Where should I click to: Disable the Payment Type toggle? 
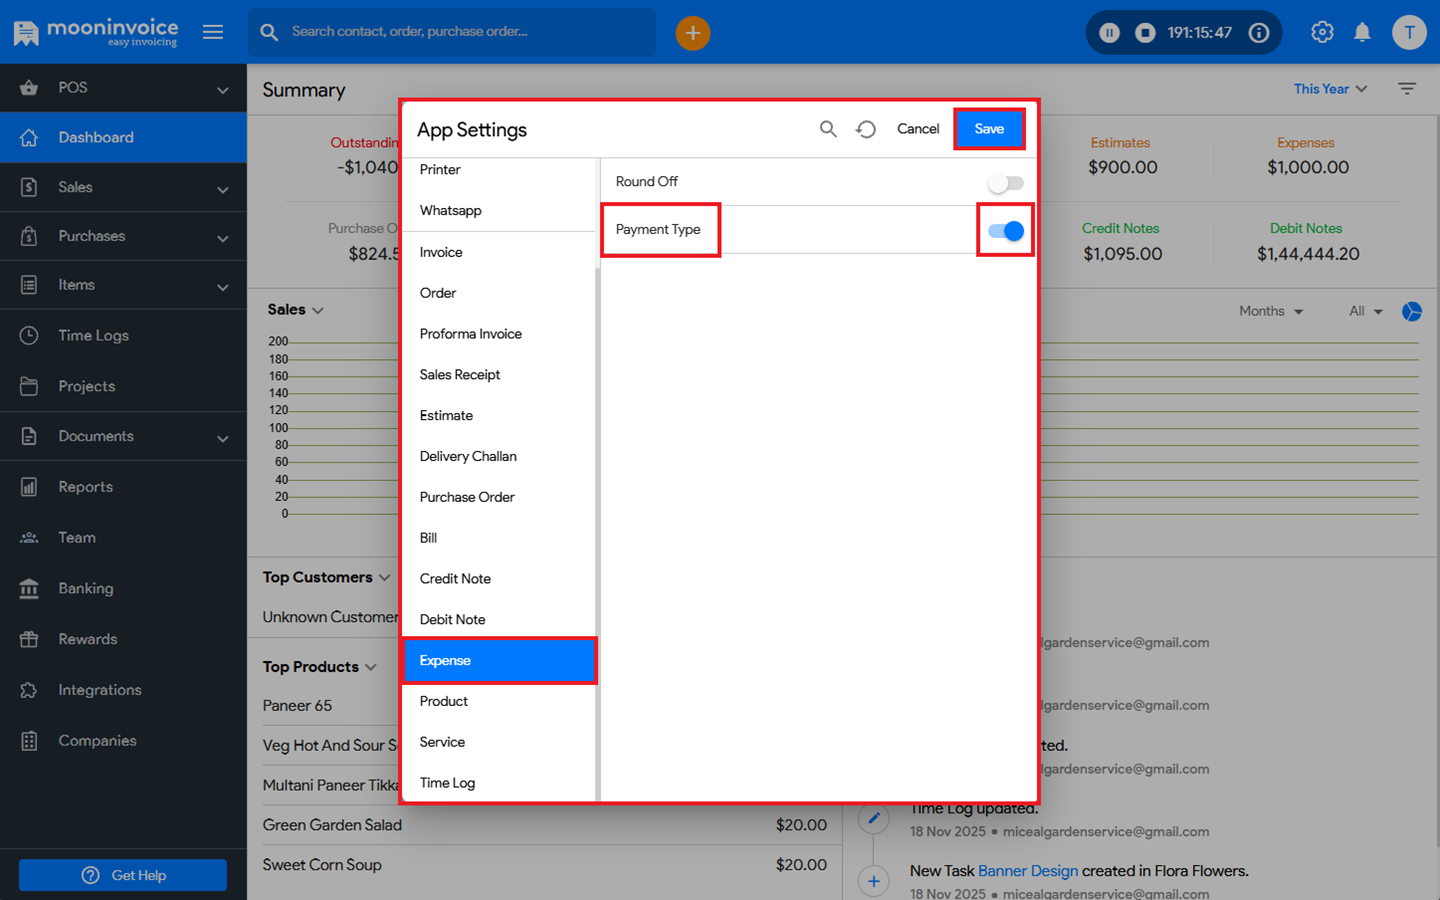pyautogui.click(x=1005, y=231)
